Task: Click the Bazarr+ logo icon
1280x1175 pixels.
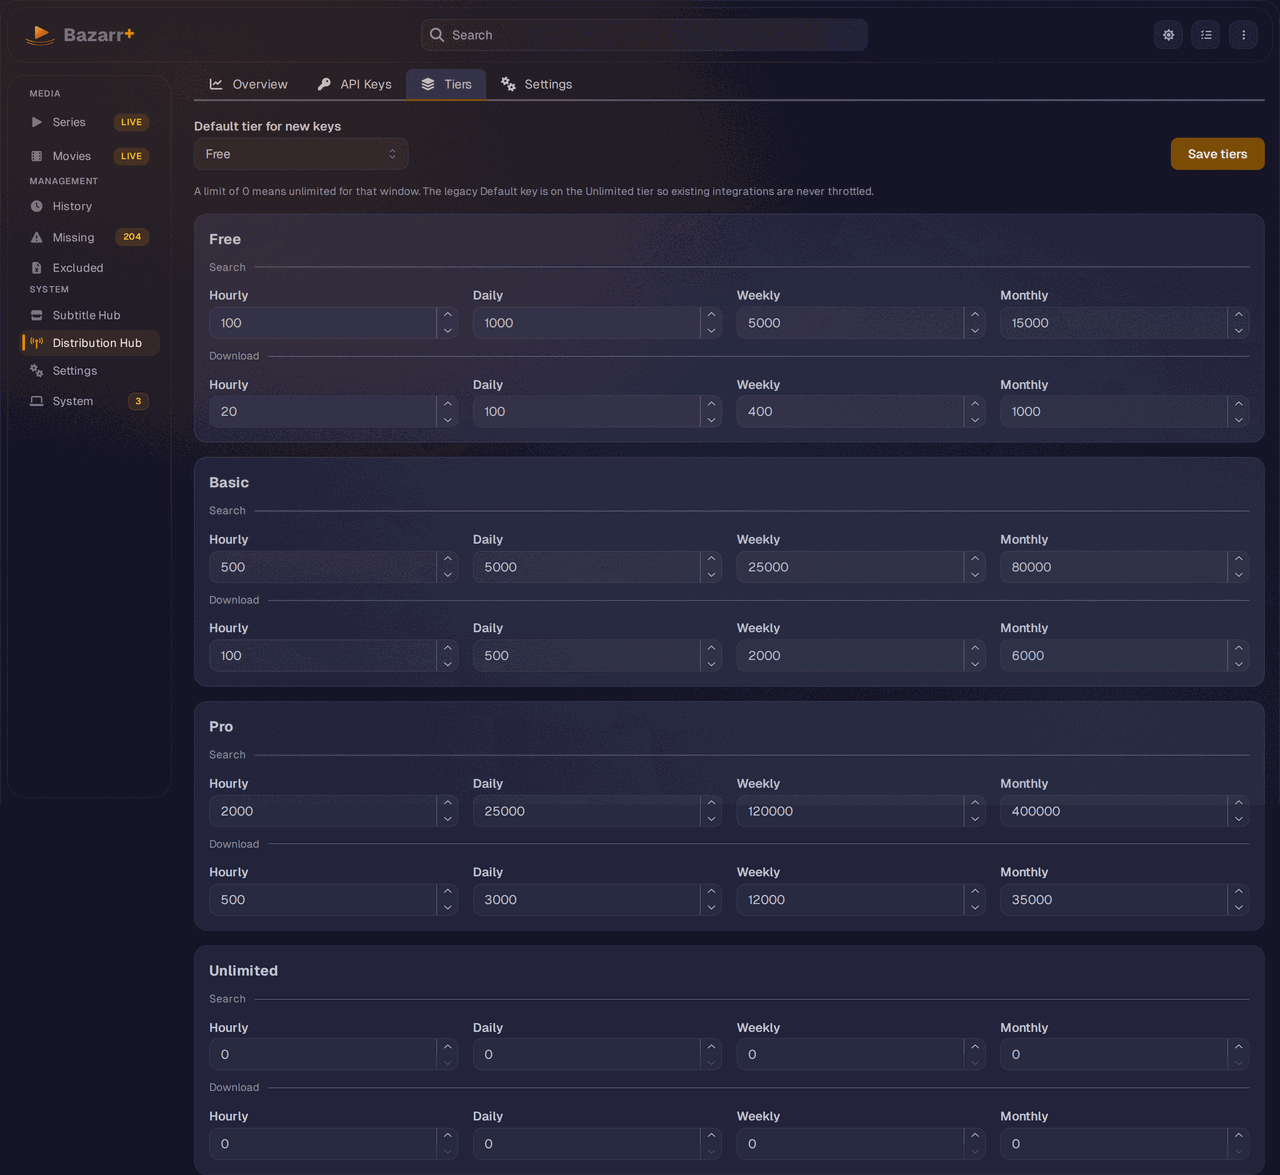Action: [x=40, y=35]
